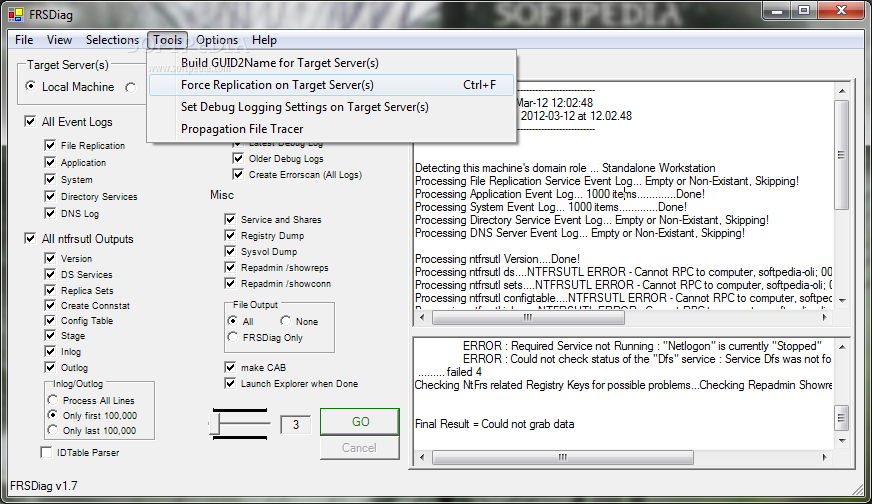This screenshot has height=504, width=872.
Task: Click upper log pane scroll-right arrow
Action: click(x=824, y=317)
